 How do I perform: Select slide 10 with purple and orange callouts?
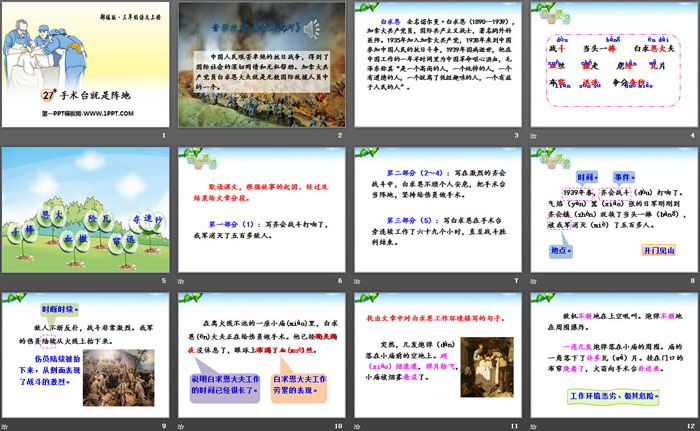coord(262,355)
